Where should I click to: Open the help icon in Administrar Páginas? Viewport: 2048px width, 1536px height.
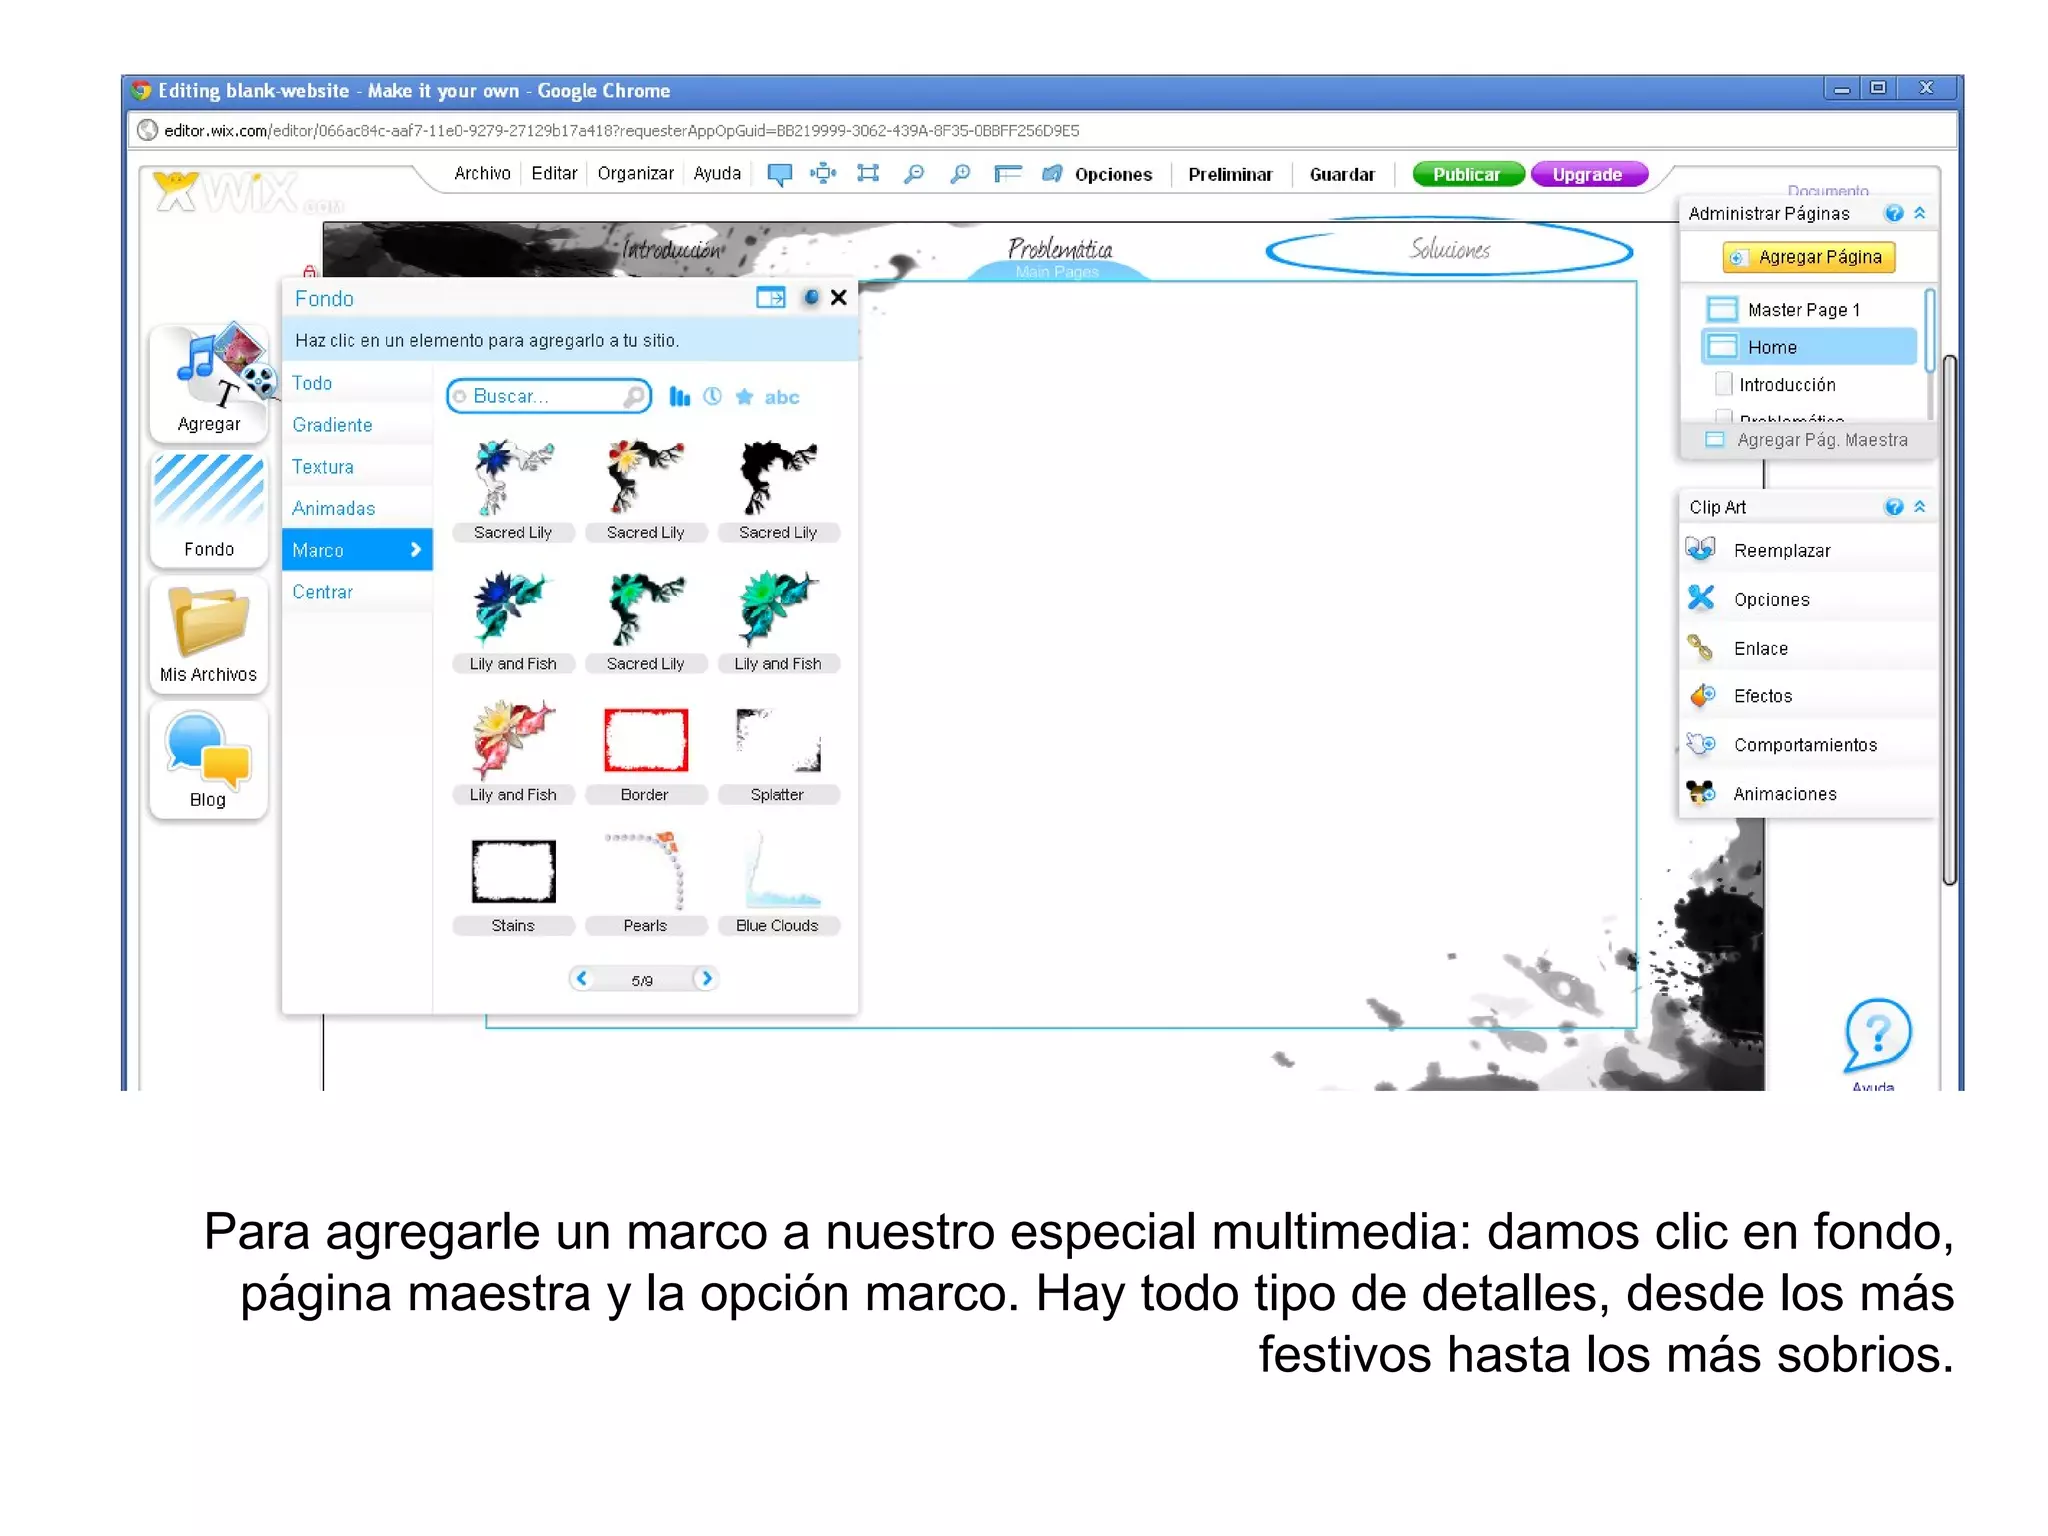click(1894, 213)
